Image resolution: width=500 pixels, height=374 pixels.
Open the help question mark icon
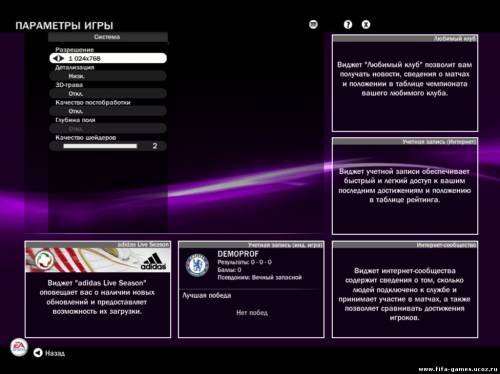click(348, 25)
